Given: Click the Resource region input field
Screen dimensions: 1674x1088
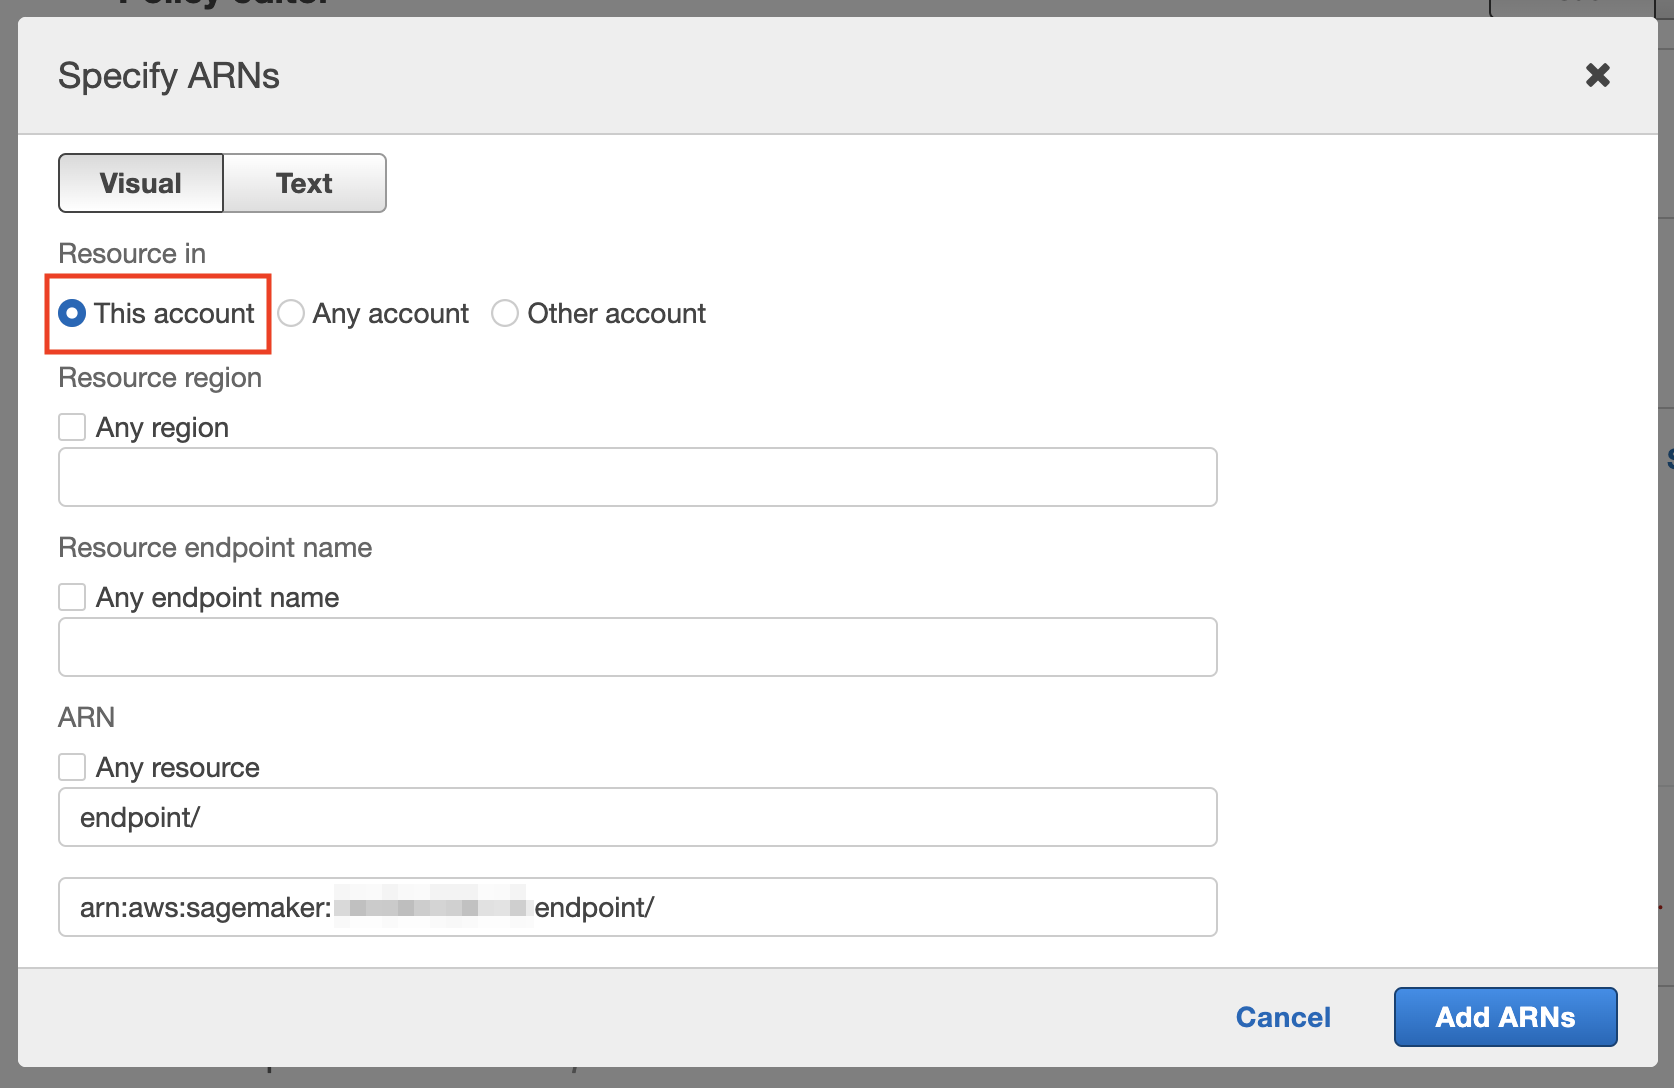Looking at the screenshot, I should [x=637, y=477].
